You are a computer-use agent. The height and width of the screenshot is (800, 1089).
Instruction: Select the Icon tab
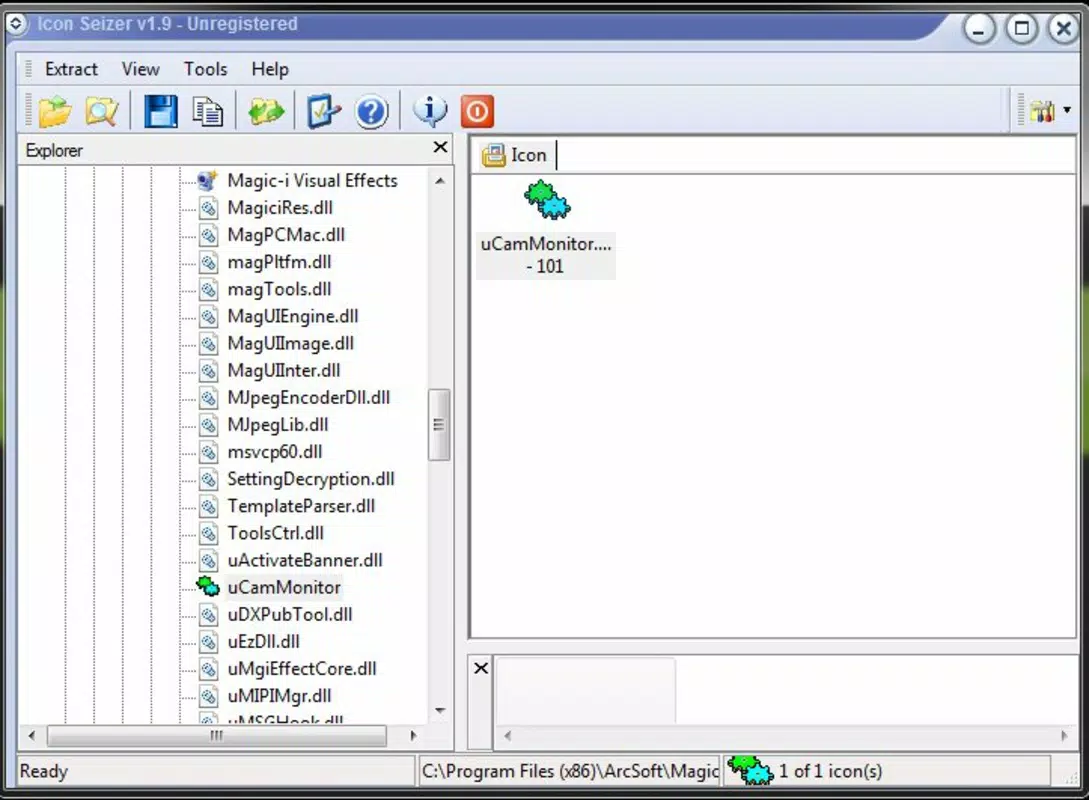click(515, 155)
